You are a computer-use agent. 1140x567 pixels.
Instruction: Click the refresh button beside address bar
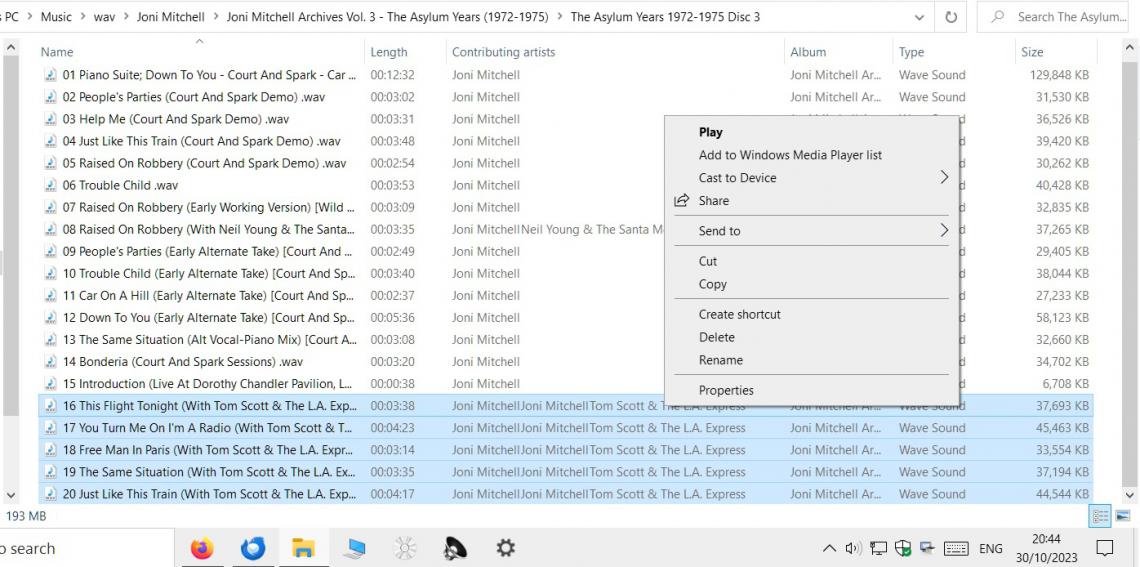pyautogui.click(x=950, y=17)
